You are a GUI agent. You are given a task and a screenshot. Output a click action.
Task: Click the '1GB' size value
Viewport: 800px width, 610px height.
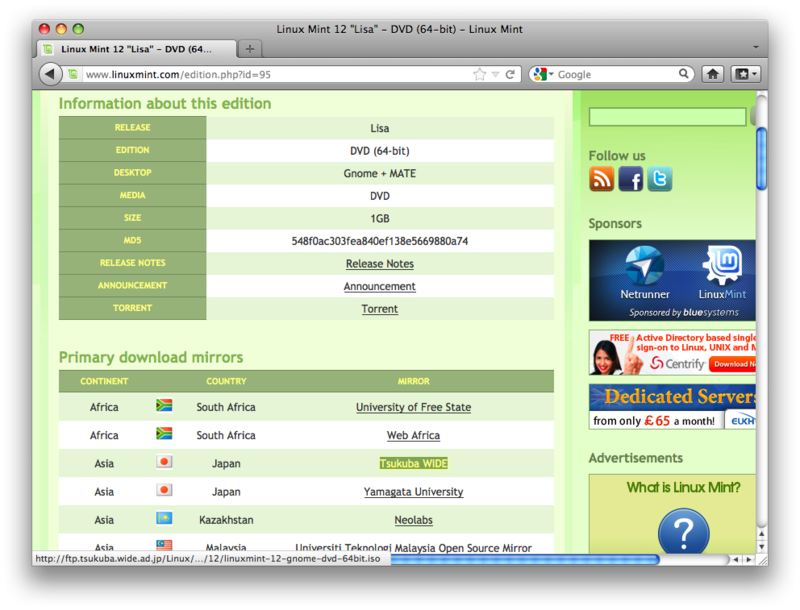(x=380, y=219)
